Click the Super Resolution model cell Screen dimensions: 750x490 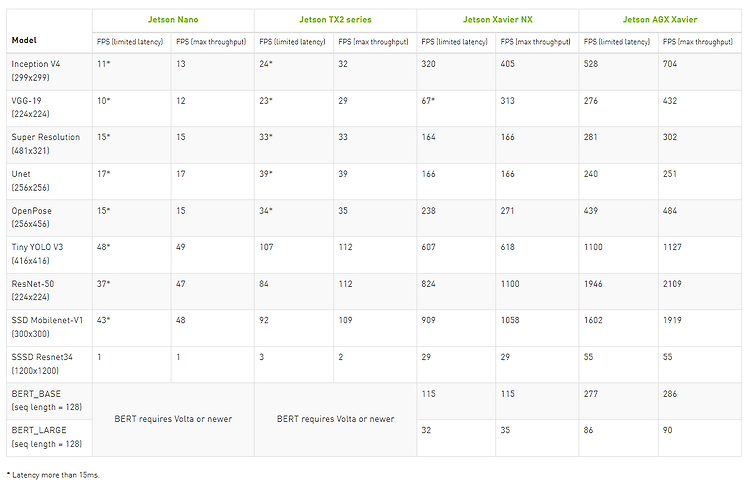click(45, 144)
